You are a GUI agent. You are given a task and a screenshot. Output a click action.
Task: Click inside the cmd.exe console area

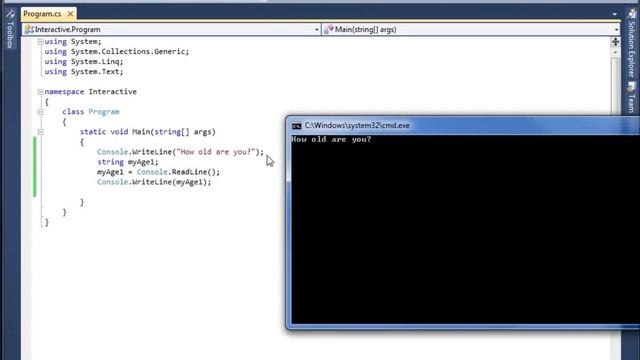tap(465, 229)
